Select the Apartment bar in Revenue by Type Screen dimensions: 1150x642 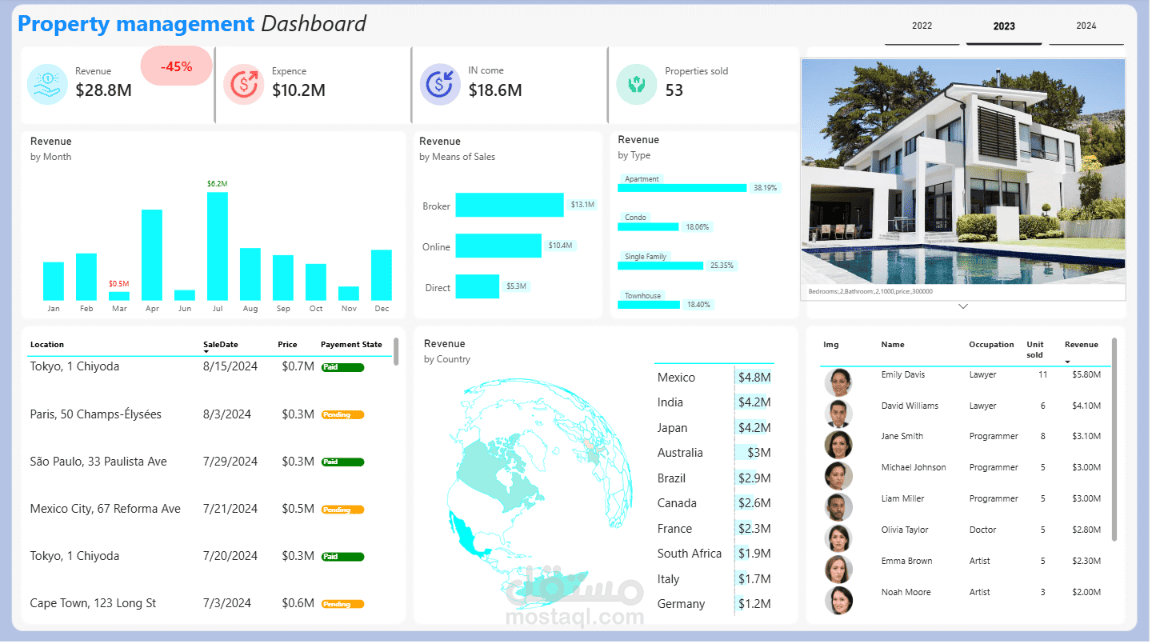pyautogui.click(x=682, y=188)
